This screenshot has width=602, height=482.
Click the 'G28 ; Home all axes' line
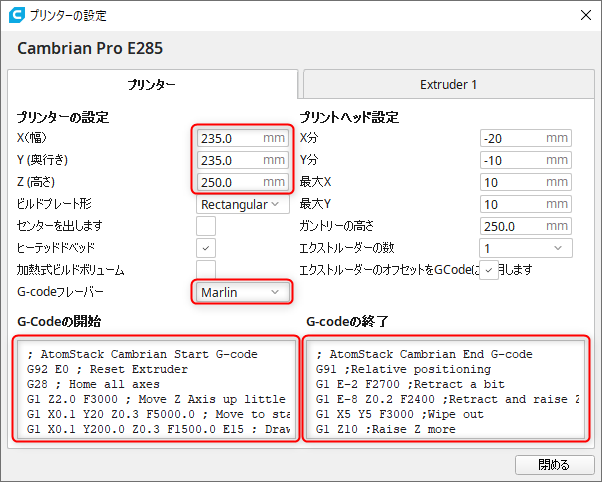[x=93, y=384]
